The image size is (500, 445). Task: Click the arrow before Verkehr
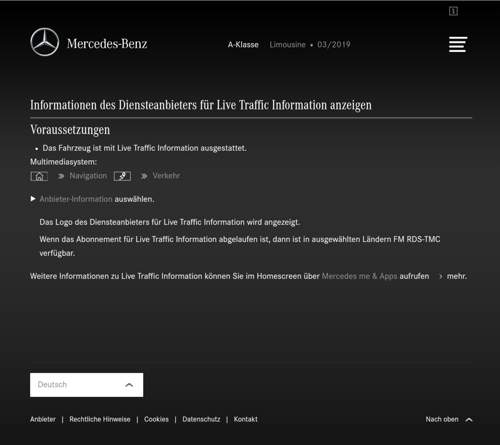coord(144,176)
